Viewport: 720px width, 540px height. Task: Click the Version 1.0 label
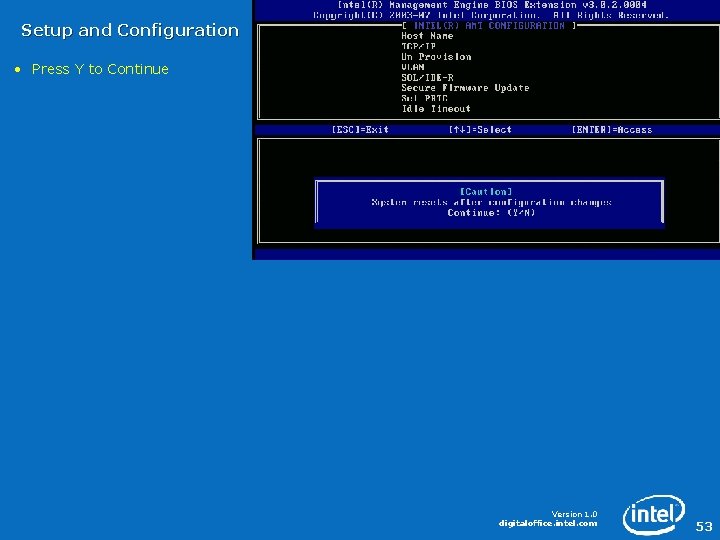pos(574,514)
